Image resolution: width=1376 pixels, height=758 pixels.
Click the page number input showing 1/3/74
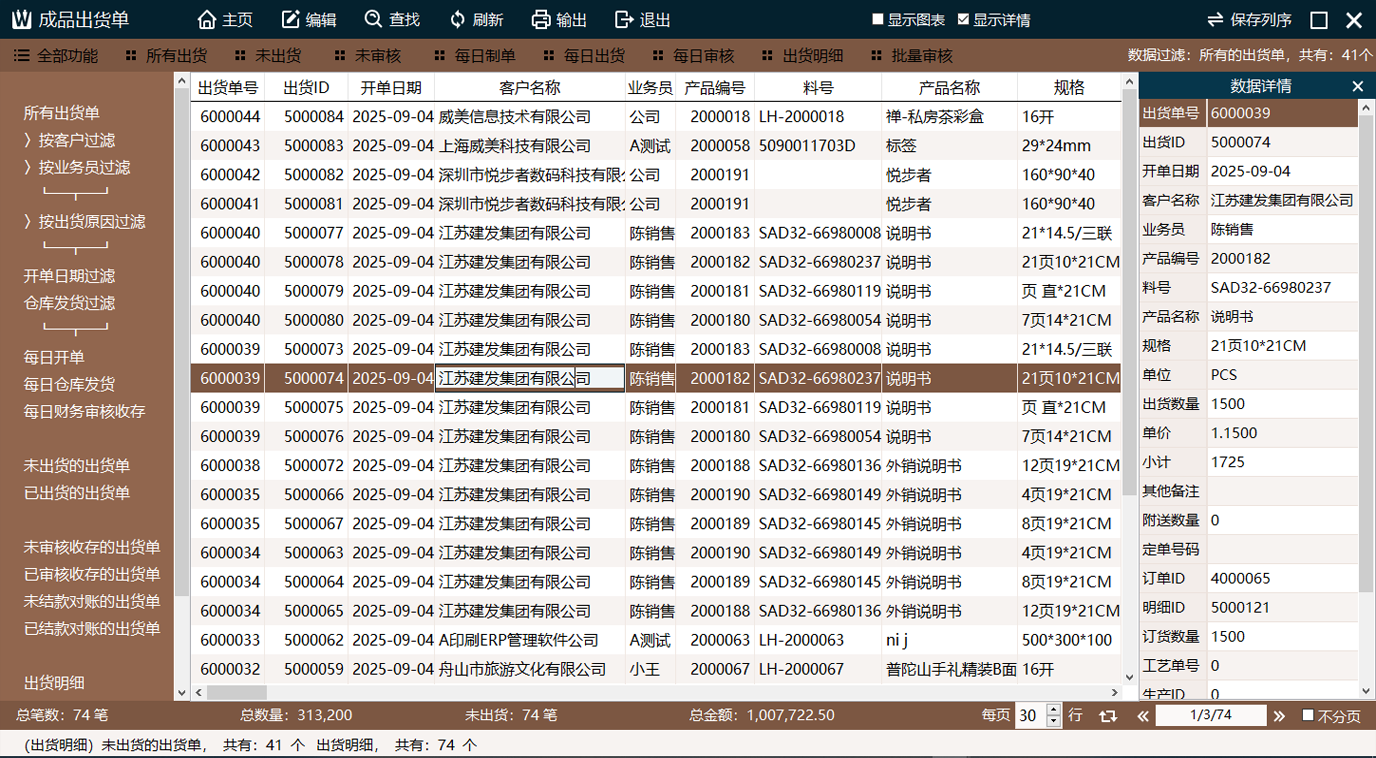pos(1212,715)
